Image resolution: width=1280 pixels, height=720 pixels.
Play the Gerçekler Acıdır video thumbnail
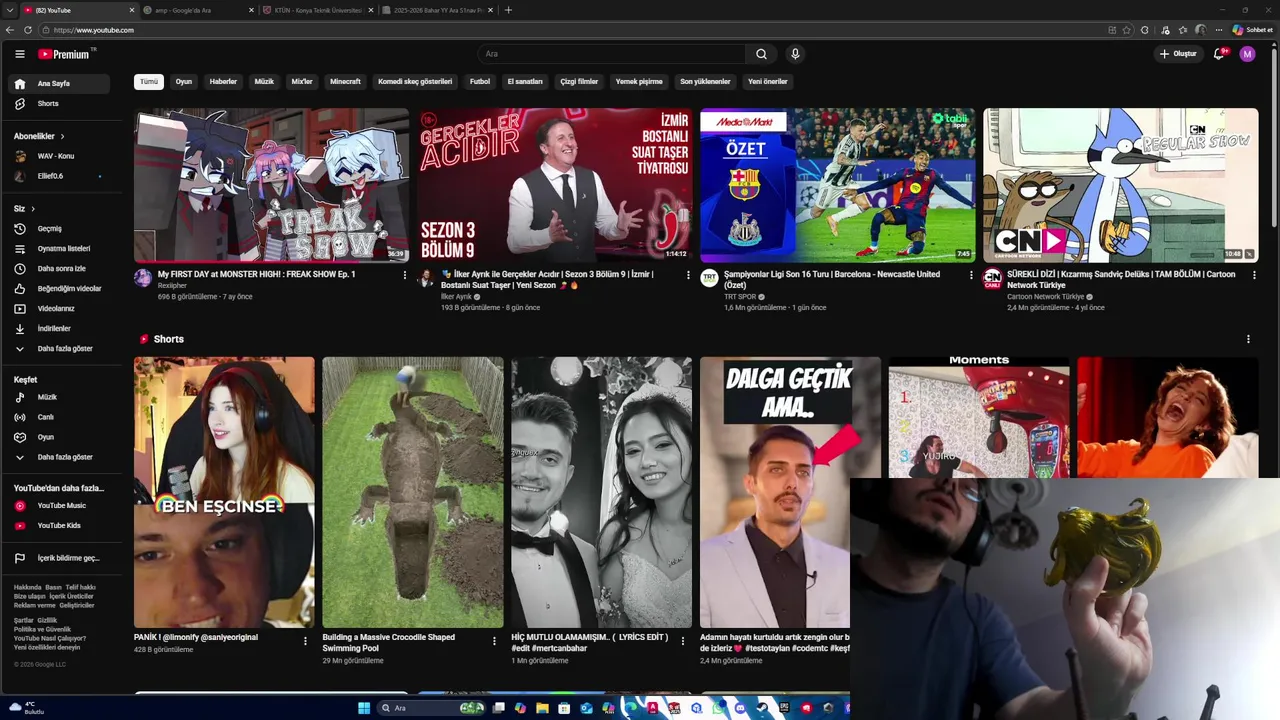click(x=554, y=185)
